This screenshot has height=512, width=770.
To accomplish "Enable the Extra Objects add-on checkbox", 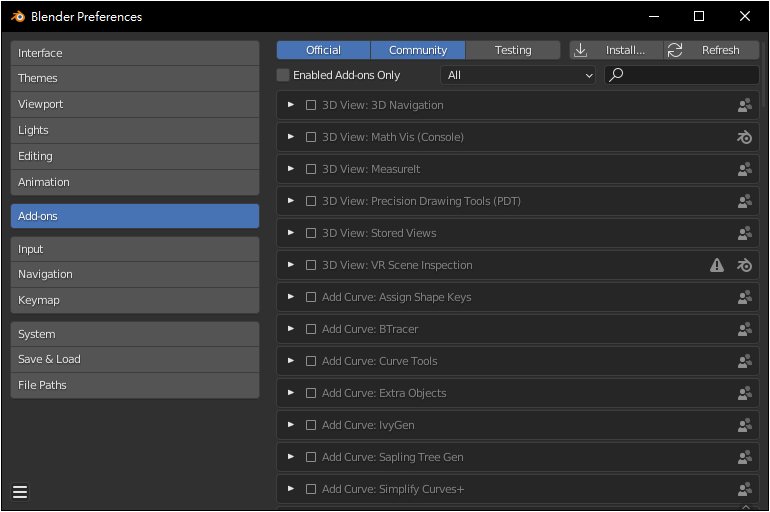I will tap(311, 393).
